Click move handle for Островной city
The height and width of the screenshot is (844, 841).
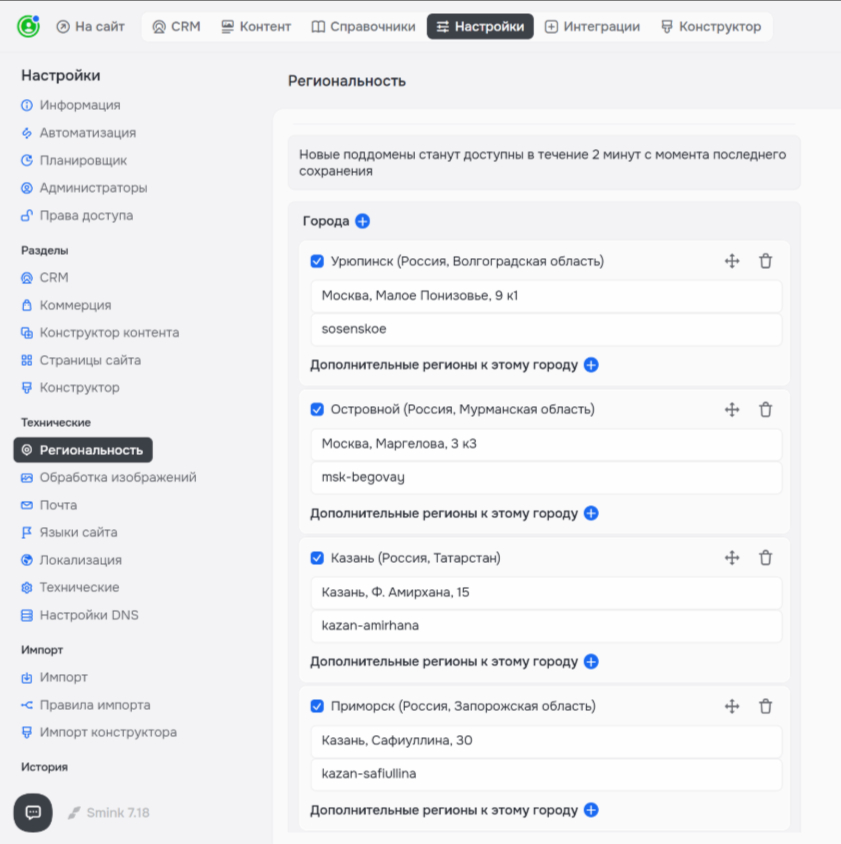coord(731,409)
